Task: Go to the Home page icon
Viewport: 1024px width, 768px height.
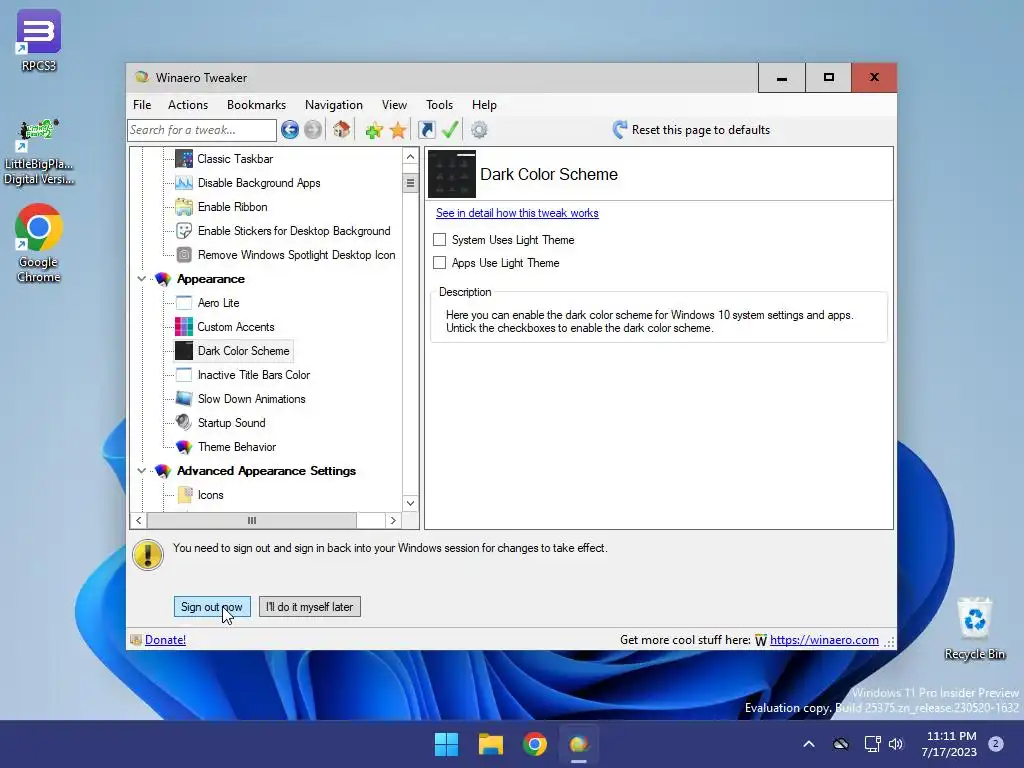Action: (x=341, y=129)
